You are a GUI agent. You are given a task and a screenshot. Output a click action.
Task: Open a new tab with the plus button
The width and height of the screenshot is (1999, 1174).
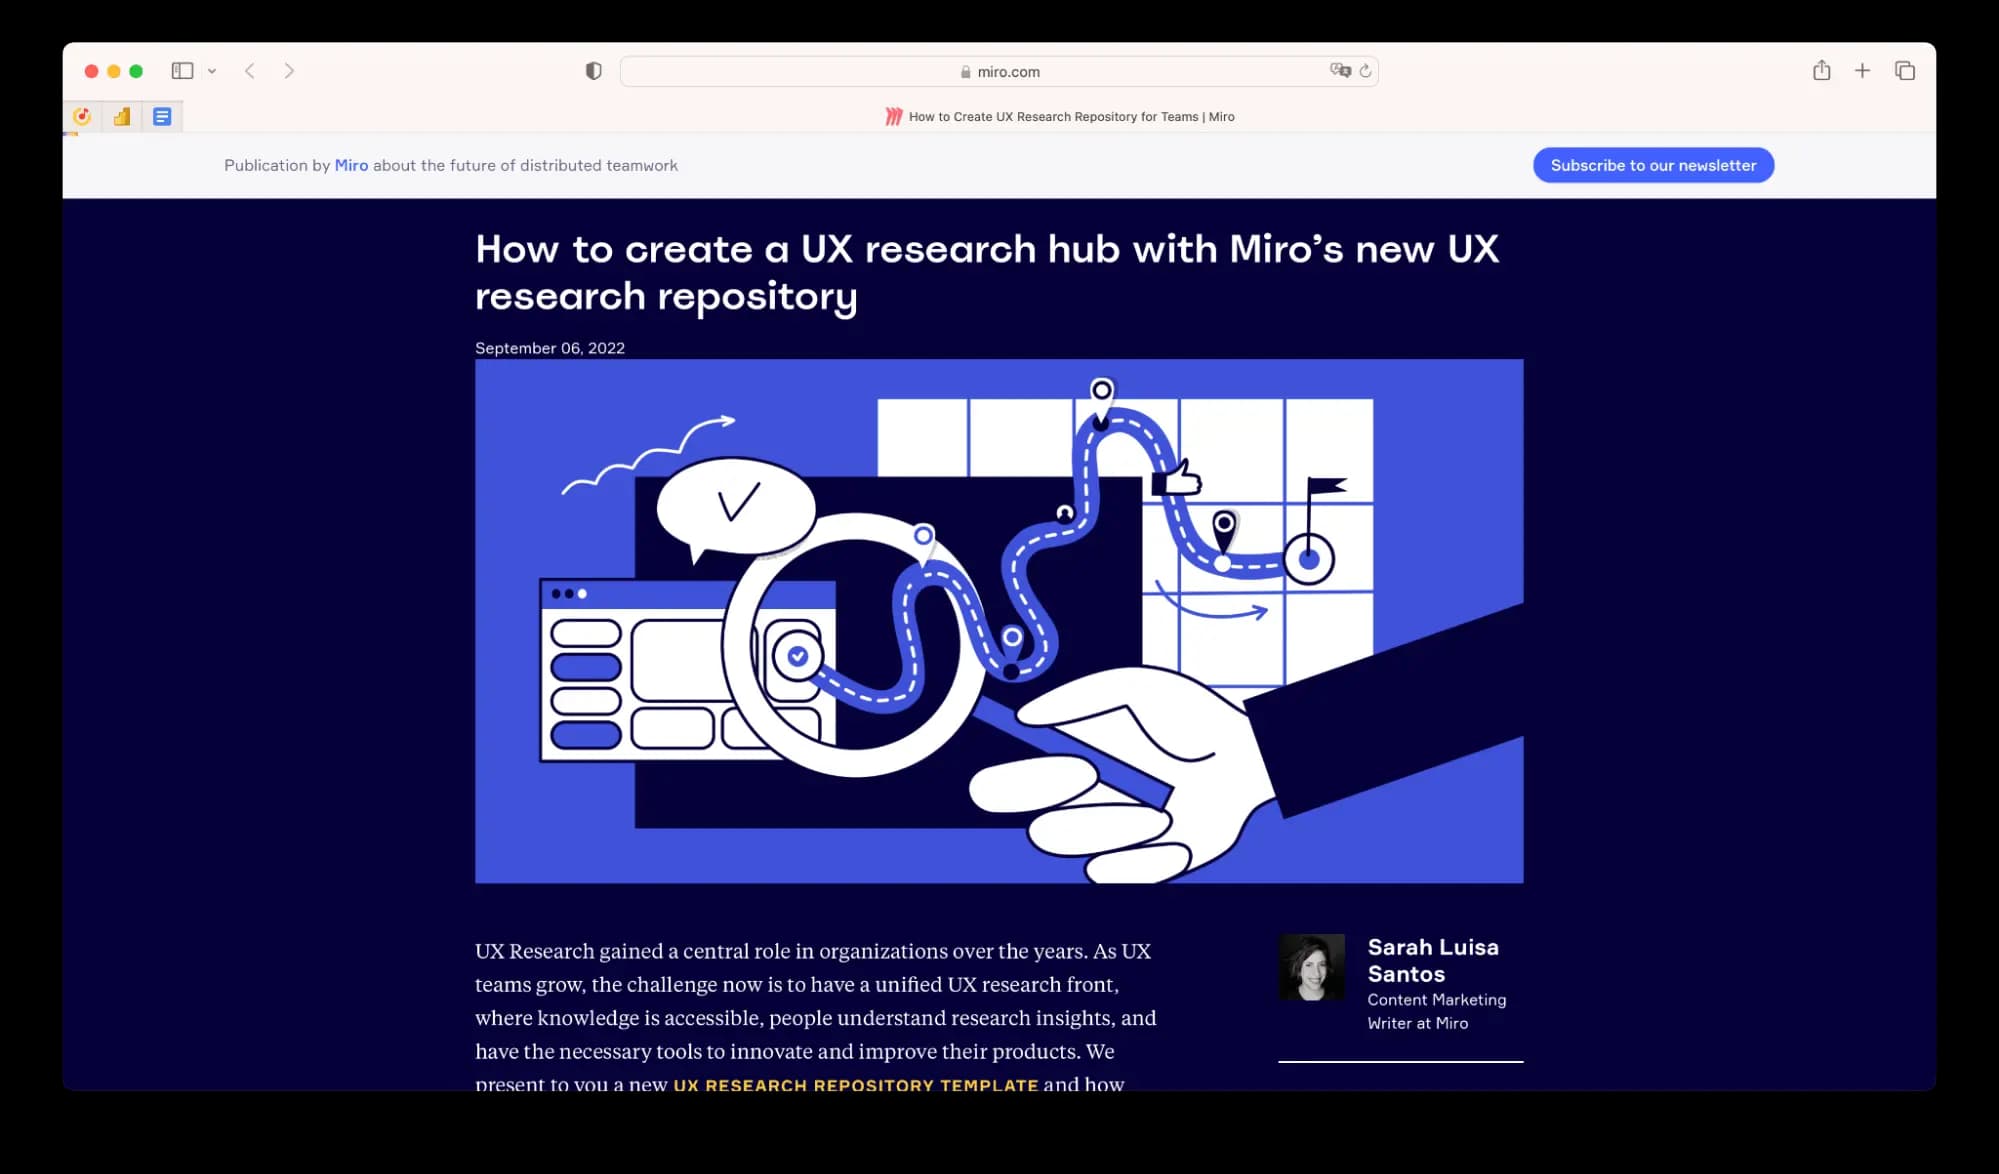[x=1863, y=71]
